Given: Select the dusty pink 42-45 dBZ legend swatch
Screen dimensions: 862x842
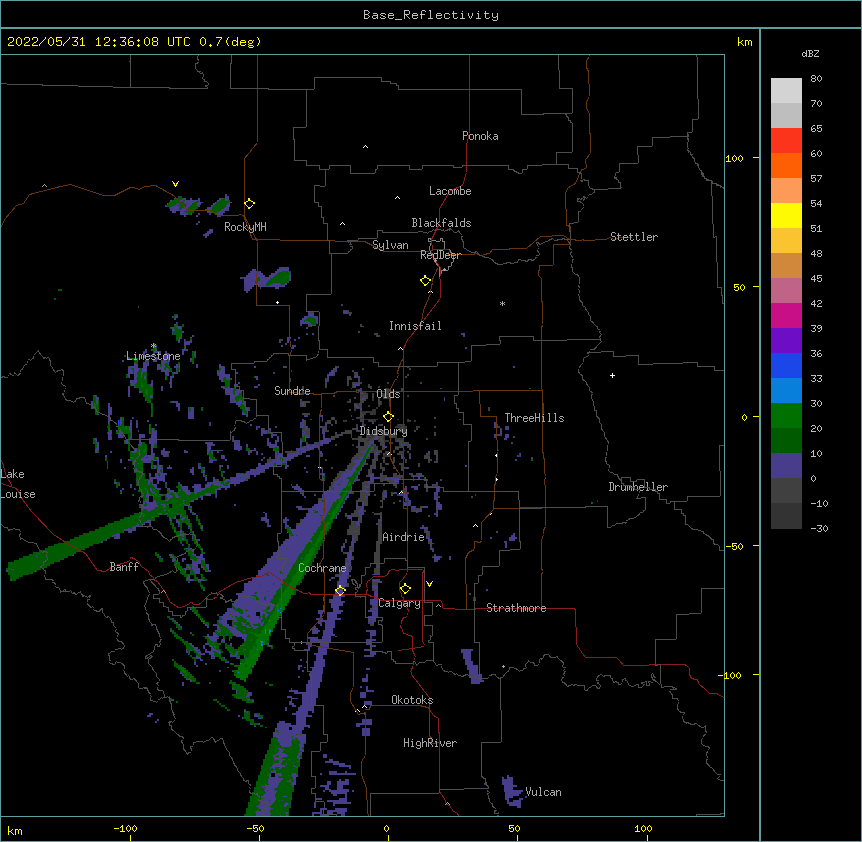Looking at the screenshot, I should [786, 291].
